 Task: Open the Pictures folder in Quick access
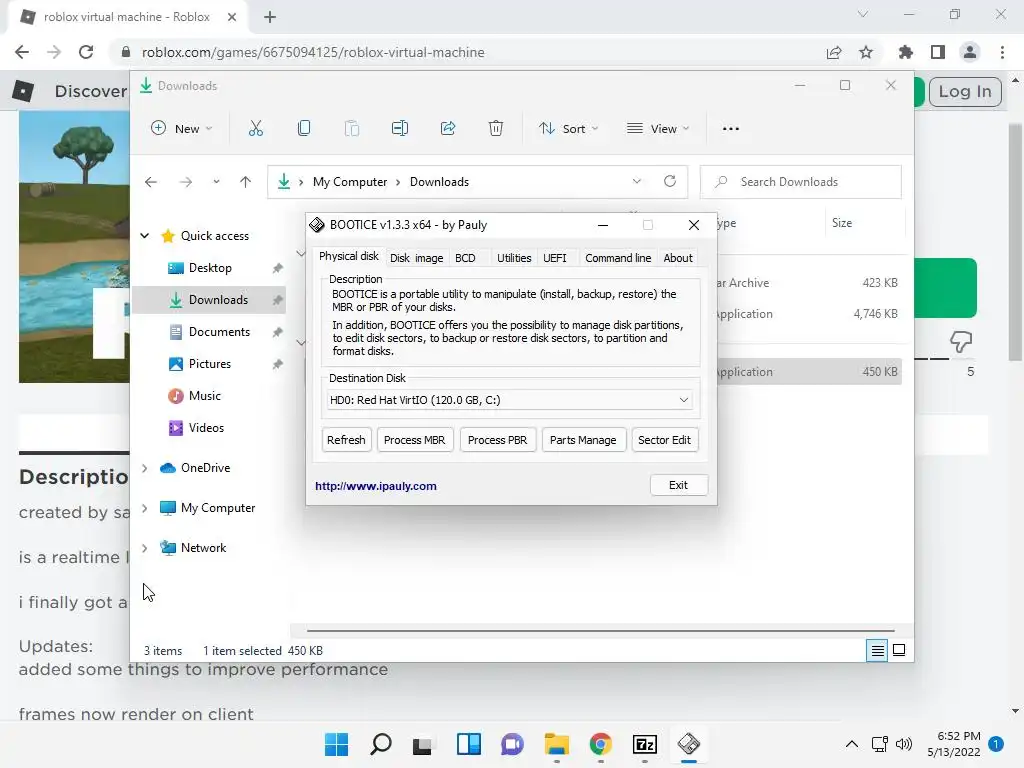pos(209,364)
